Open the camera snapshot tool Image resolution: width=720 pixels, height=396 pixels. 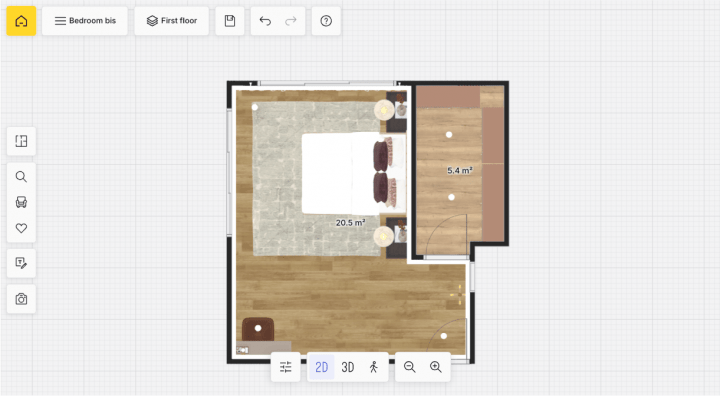tap(21, 299)
